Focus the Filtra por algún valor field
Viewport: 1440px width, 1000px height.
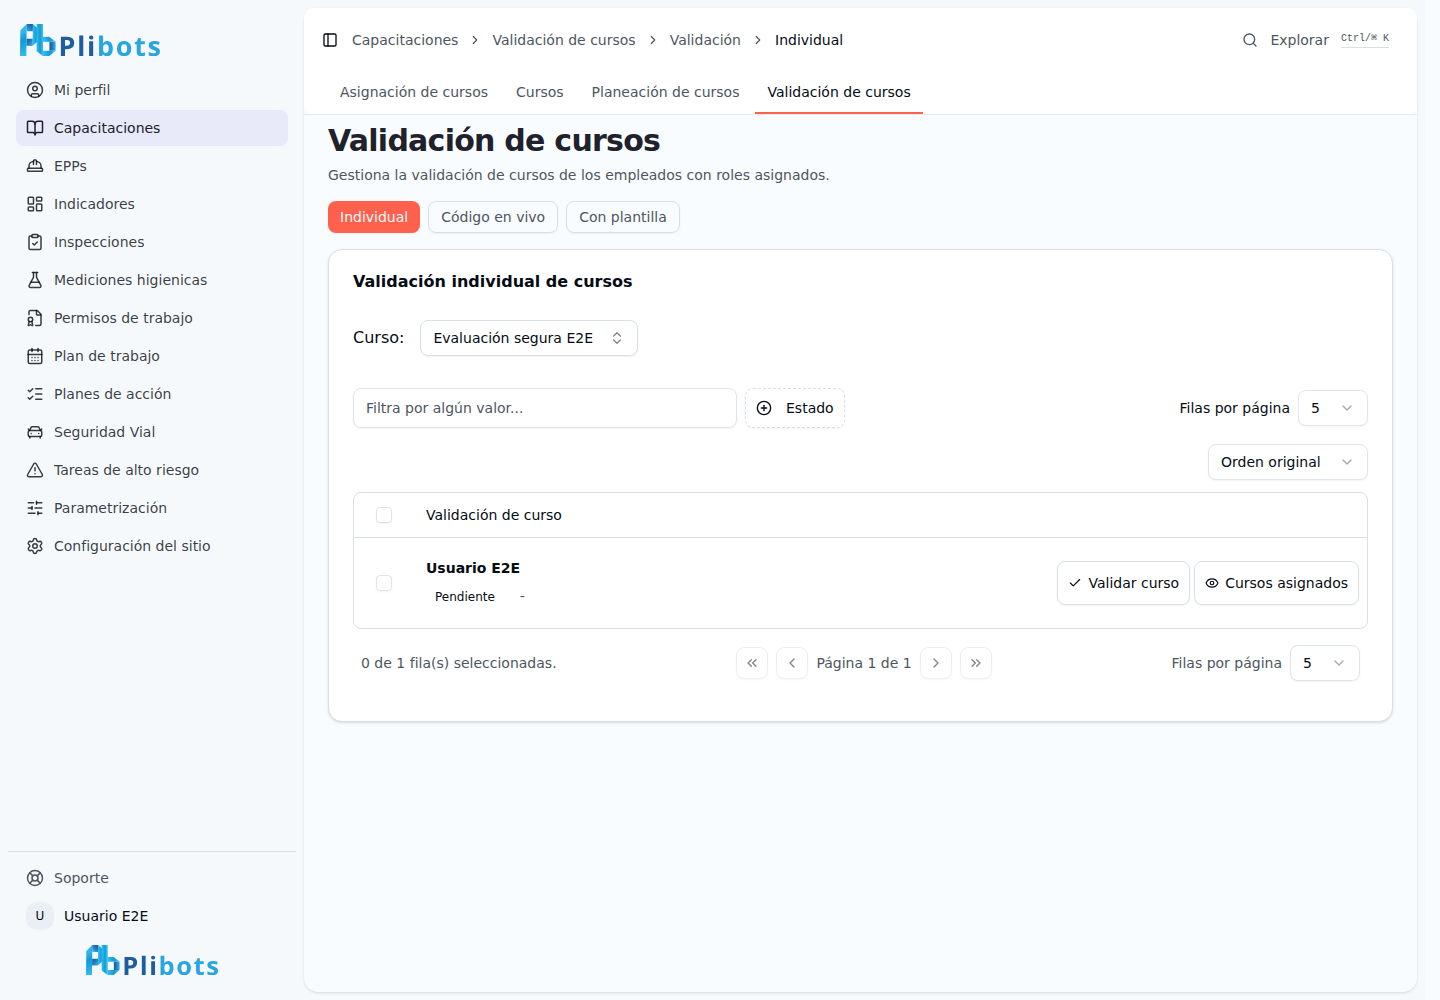point(545,408)
